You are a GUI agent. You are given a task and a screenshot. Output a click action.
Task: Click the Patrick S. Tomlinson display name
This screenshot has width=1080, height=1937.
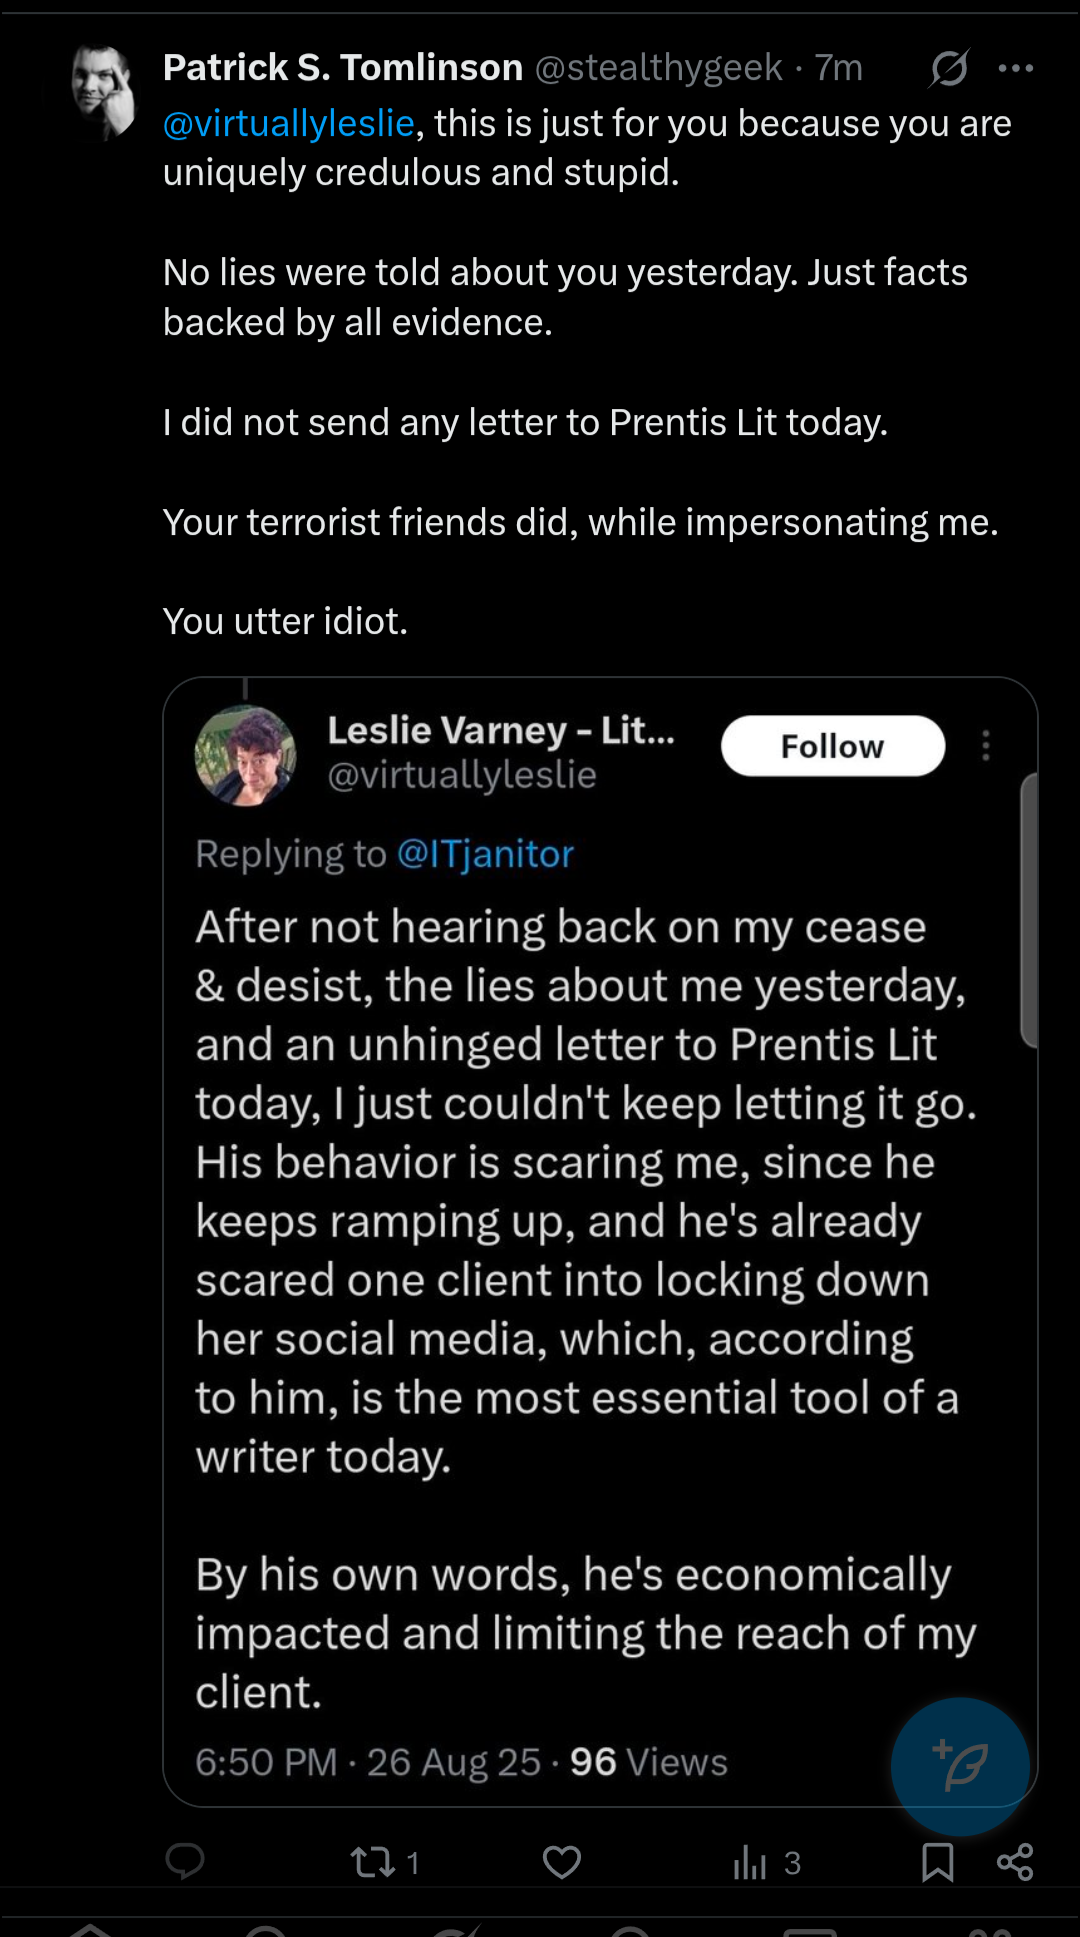343,68
